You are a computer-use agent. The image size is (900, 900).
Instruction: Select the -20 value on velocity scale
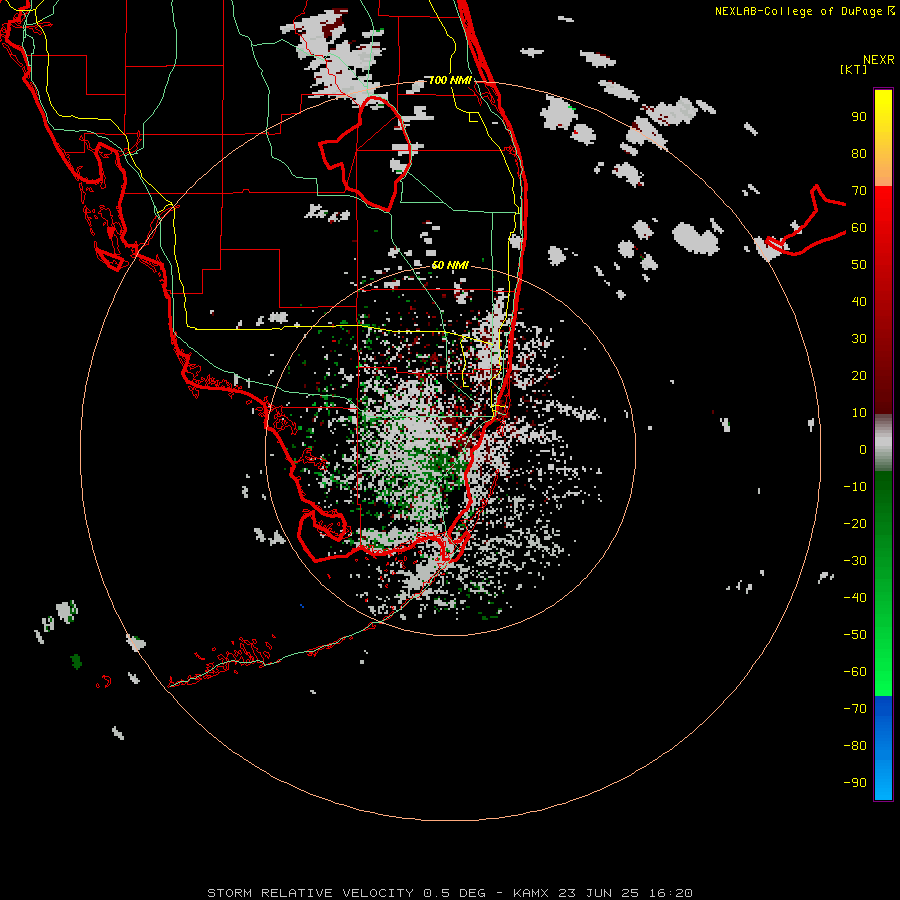coord(855,523)
